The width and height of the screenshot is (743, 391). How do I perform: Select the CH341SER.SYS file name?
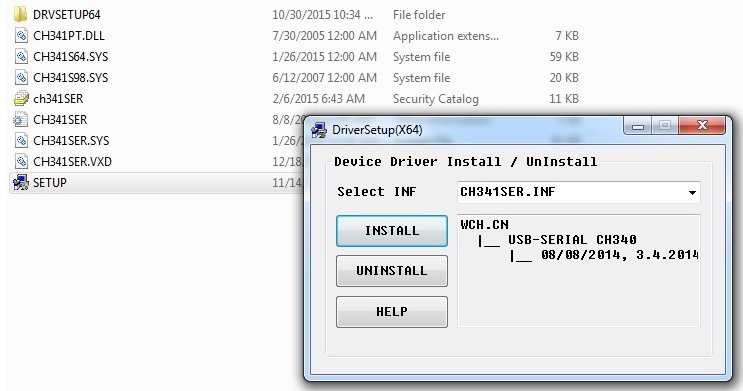pyautogui.click(x=71, y=140)
